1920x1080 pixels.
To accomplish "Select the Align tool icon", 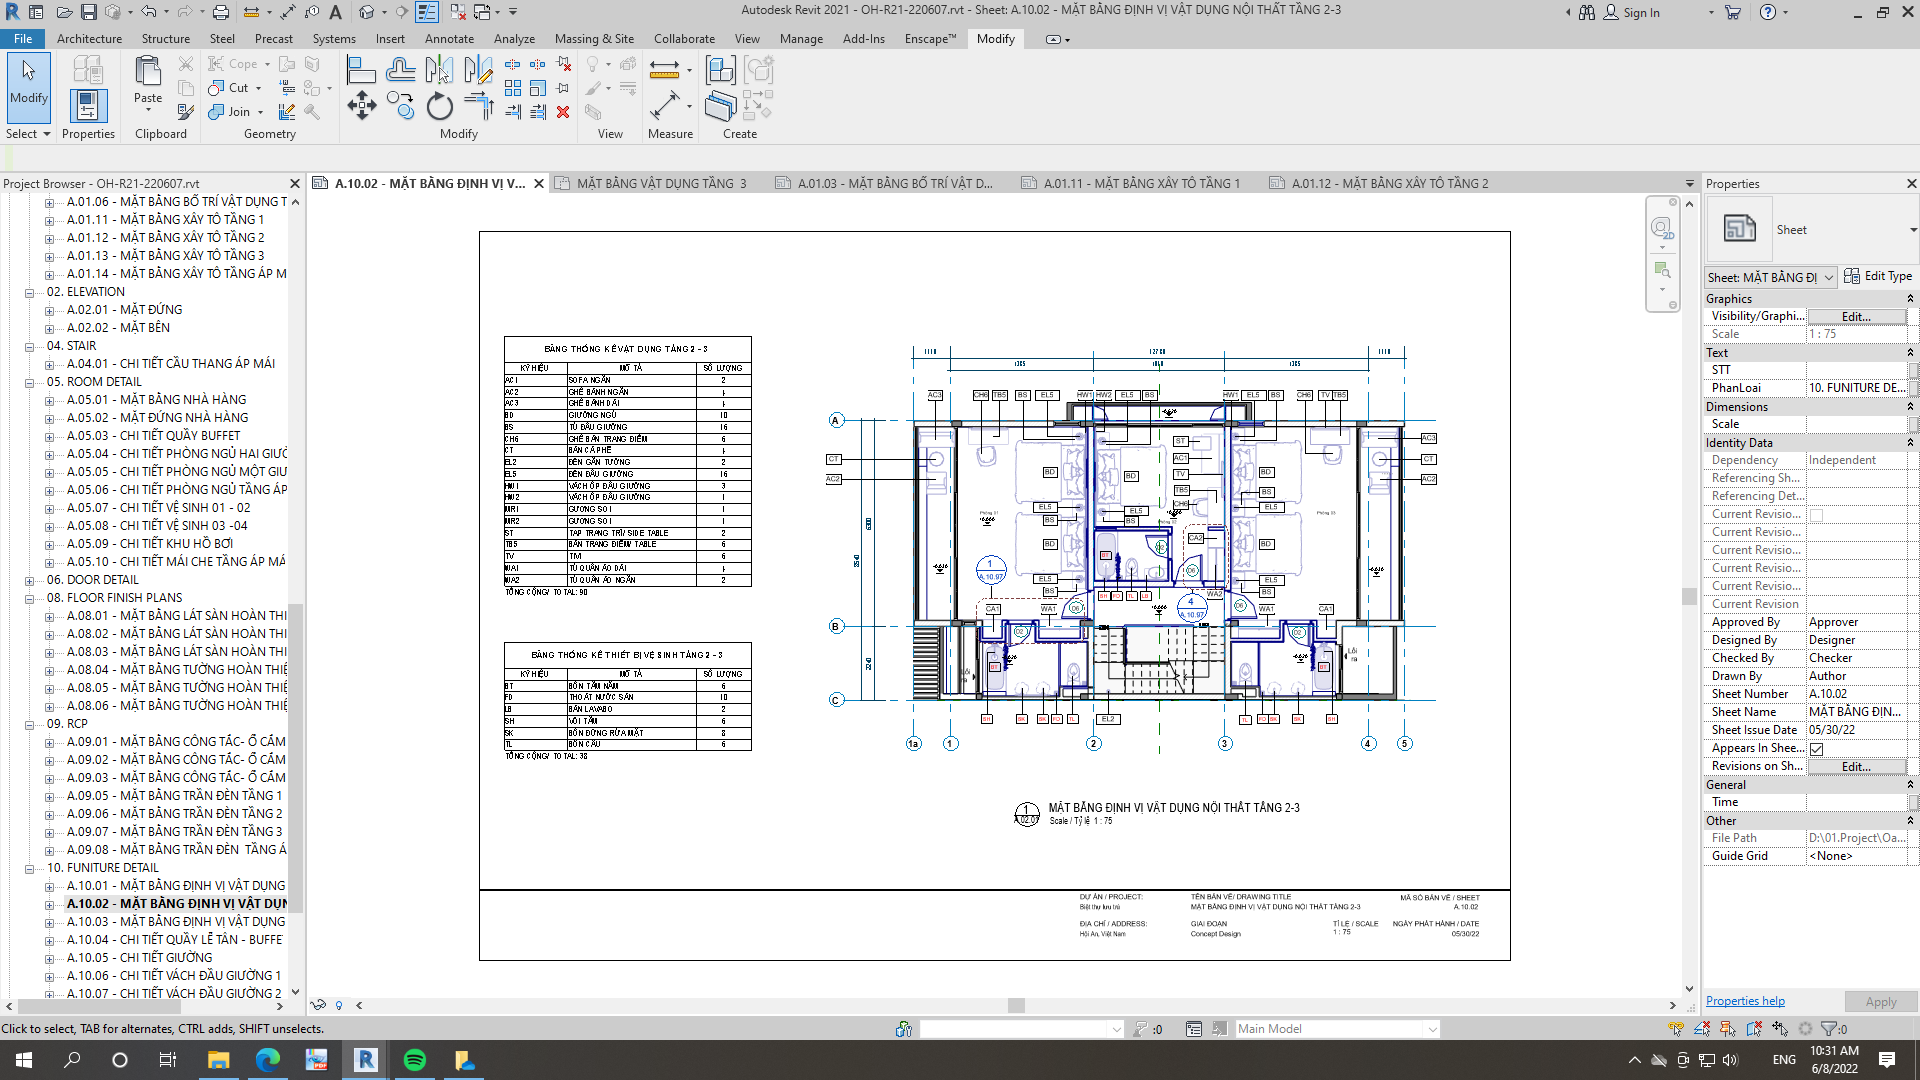I will 361,70.
